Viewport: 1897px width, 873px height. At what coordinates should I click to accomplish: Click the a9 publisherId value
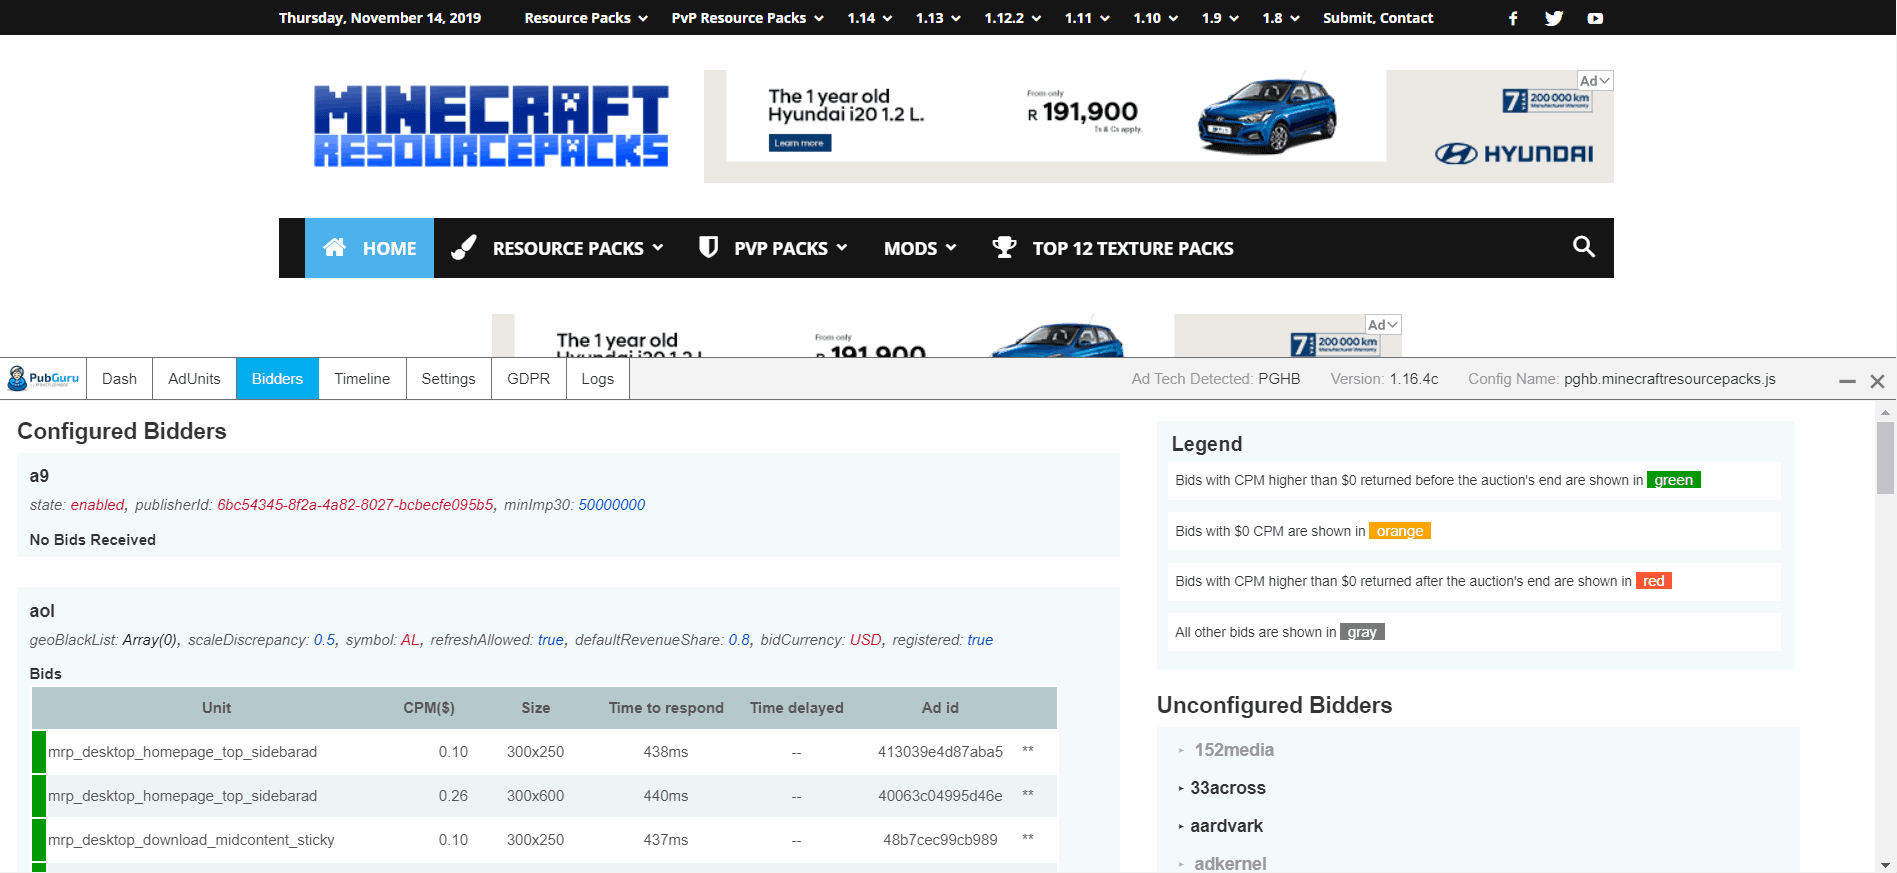(x=355, y=505)
